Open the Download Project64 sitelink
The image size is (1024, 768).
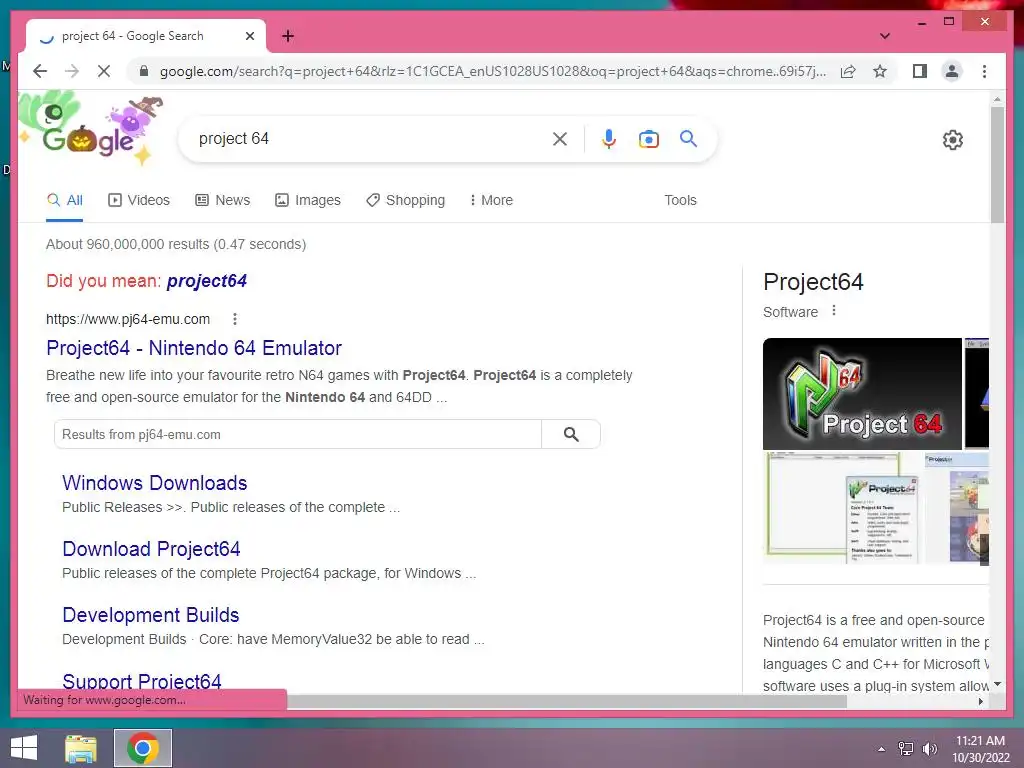[x=152, y=549]
